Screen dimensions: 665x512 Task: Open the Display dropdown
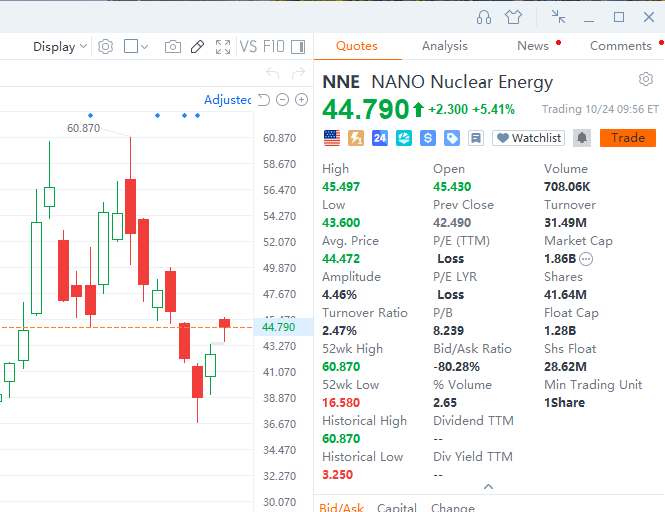click(x=60, y=47)
